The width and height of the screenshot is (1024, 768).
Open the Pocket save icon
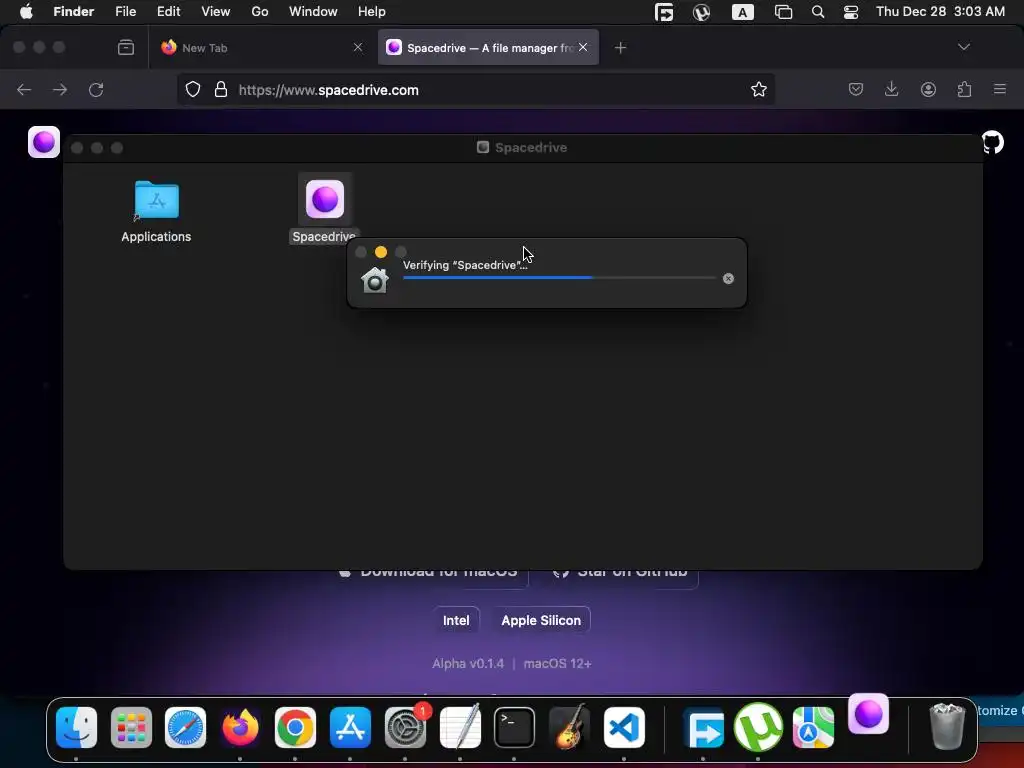tap(856, 89)
